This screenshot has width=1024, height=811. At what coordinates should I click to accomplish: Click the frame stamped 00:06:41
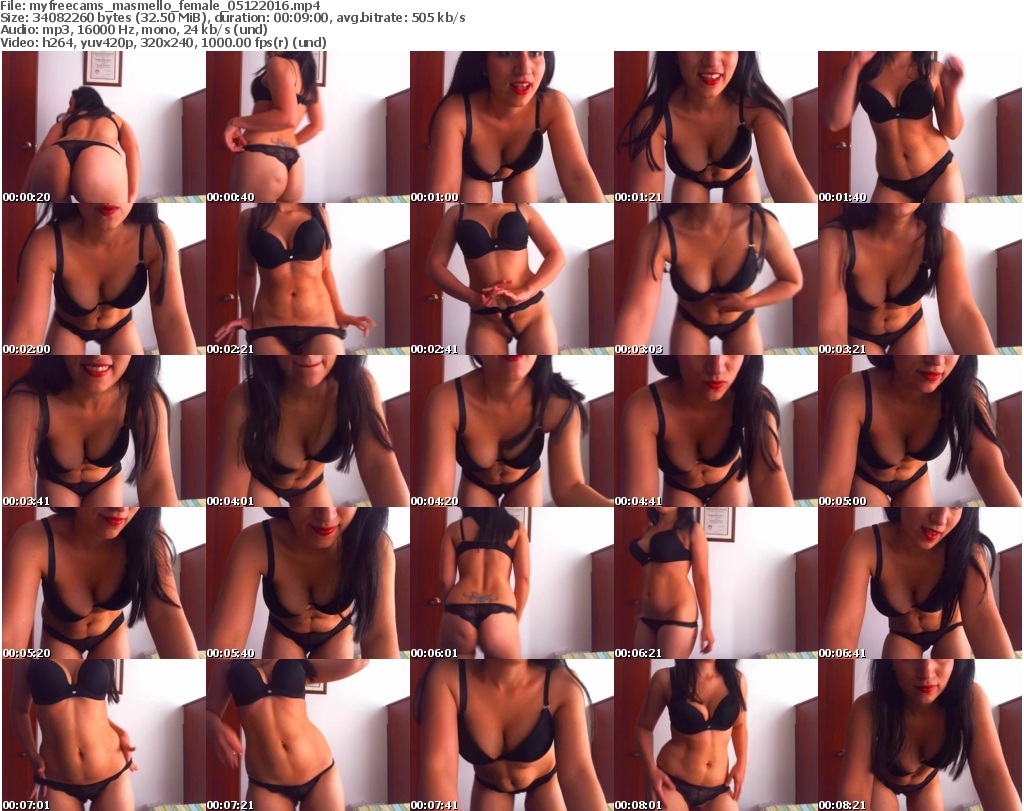coord(920,583)
